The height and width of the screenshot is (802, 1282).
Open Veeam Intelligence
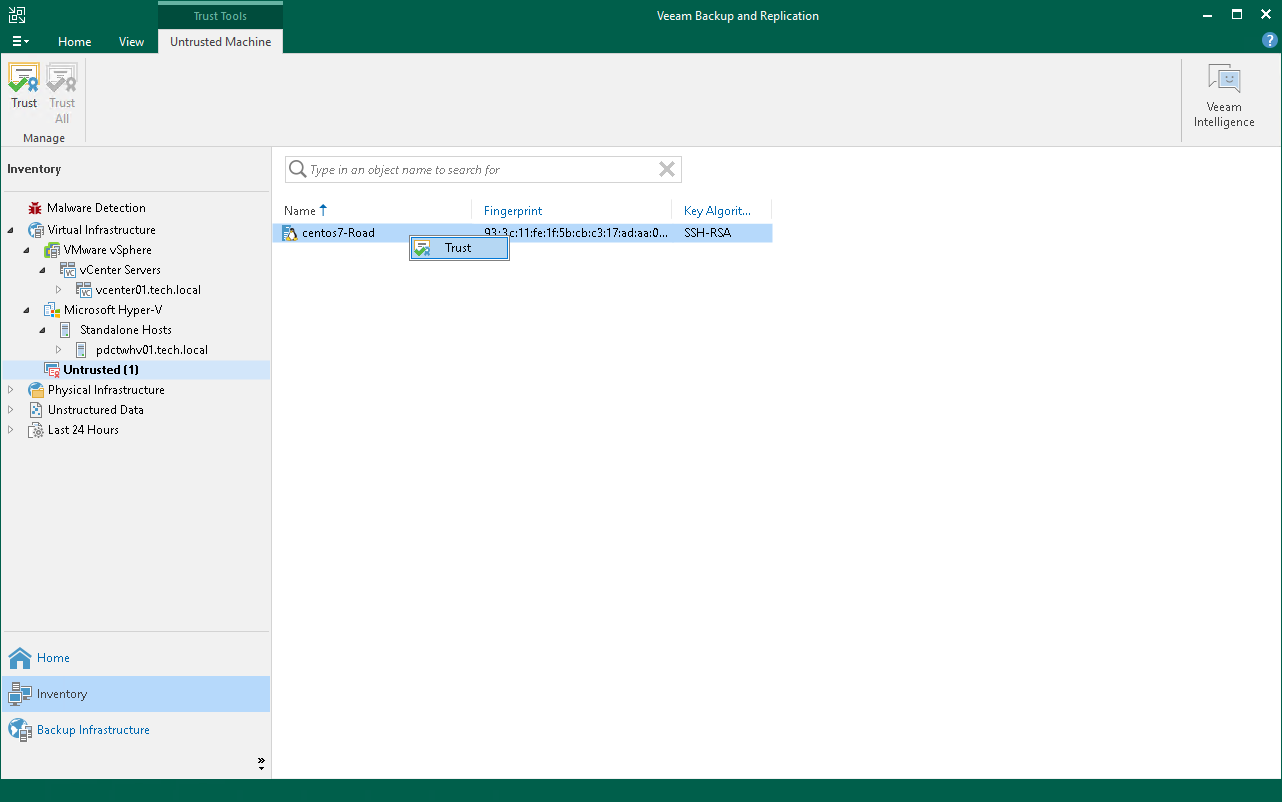click(1224, 96)
